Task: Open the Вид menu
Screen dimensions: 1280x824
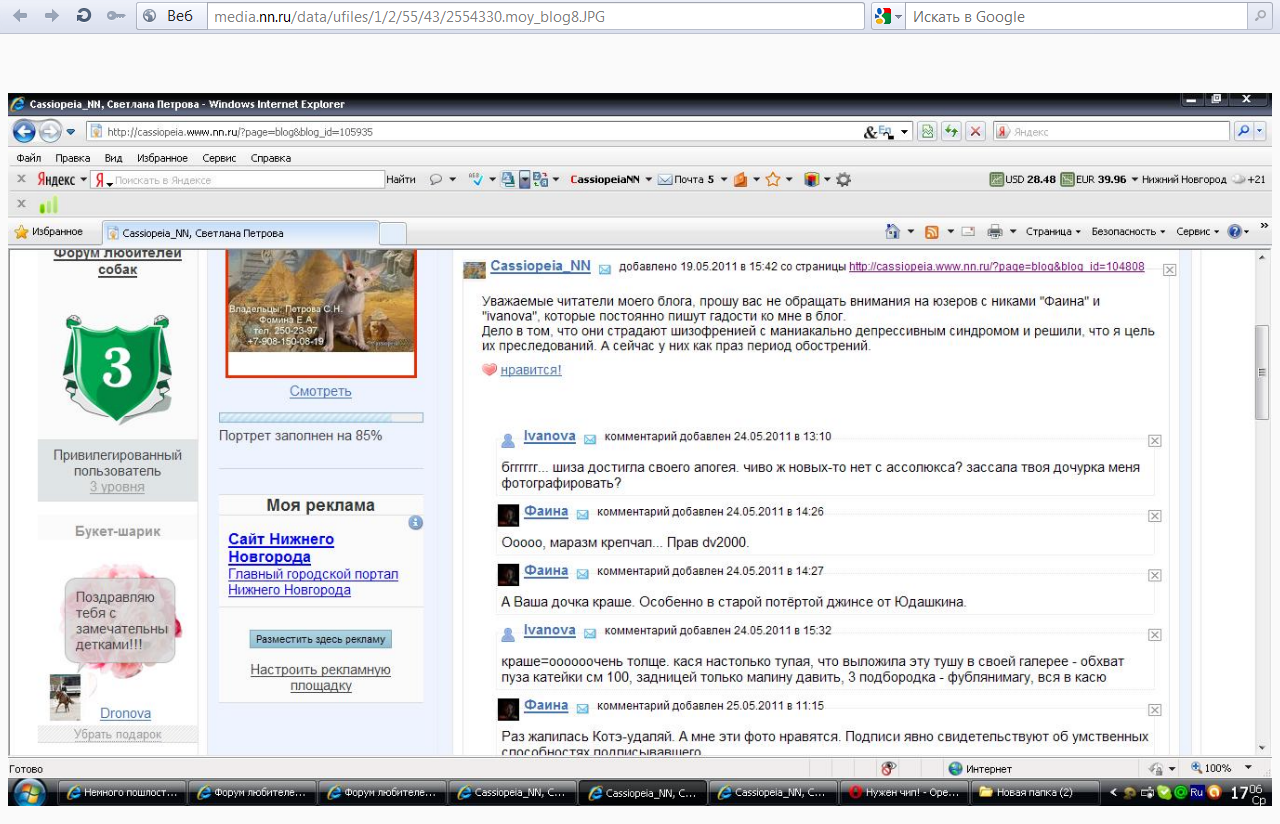Action: pyautogui.click(x=113, y=158)
